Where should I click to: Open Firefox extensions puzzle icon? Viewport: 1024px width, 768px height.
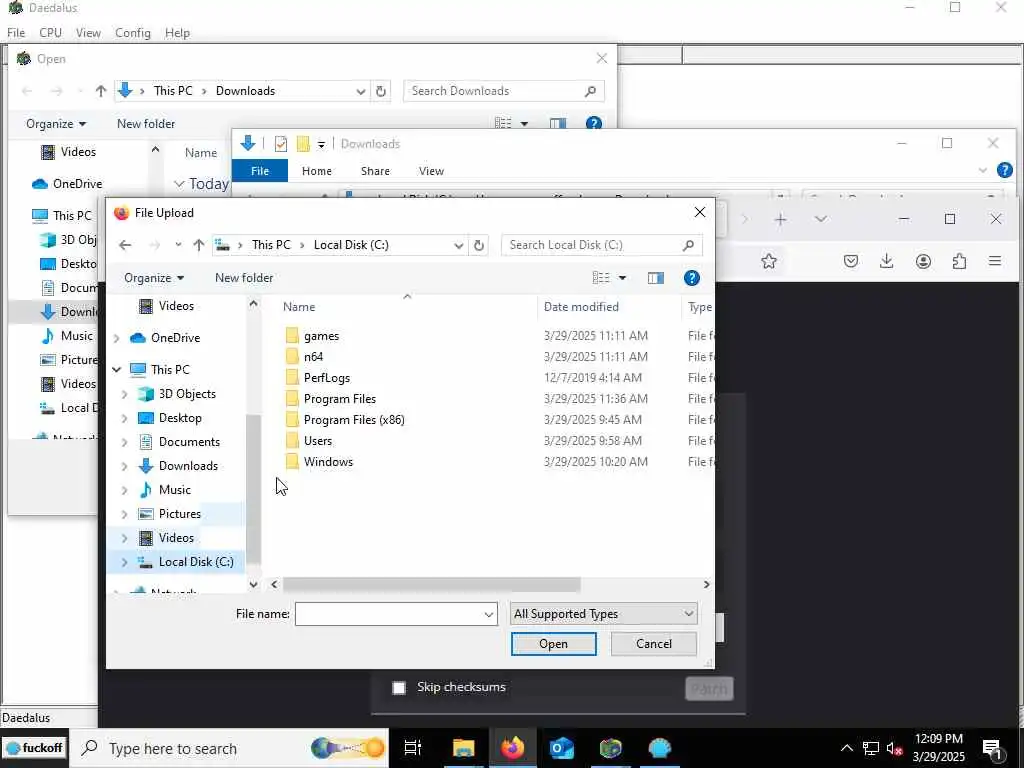[959, 262]
